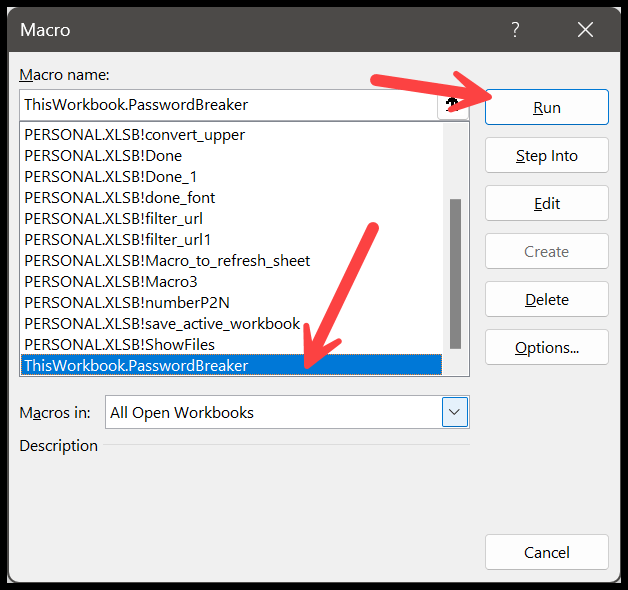Click the collapse dialog icon beside Macro name
Screen dimensions: 628x590
point(453,105)
